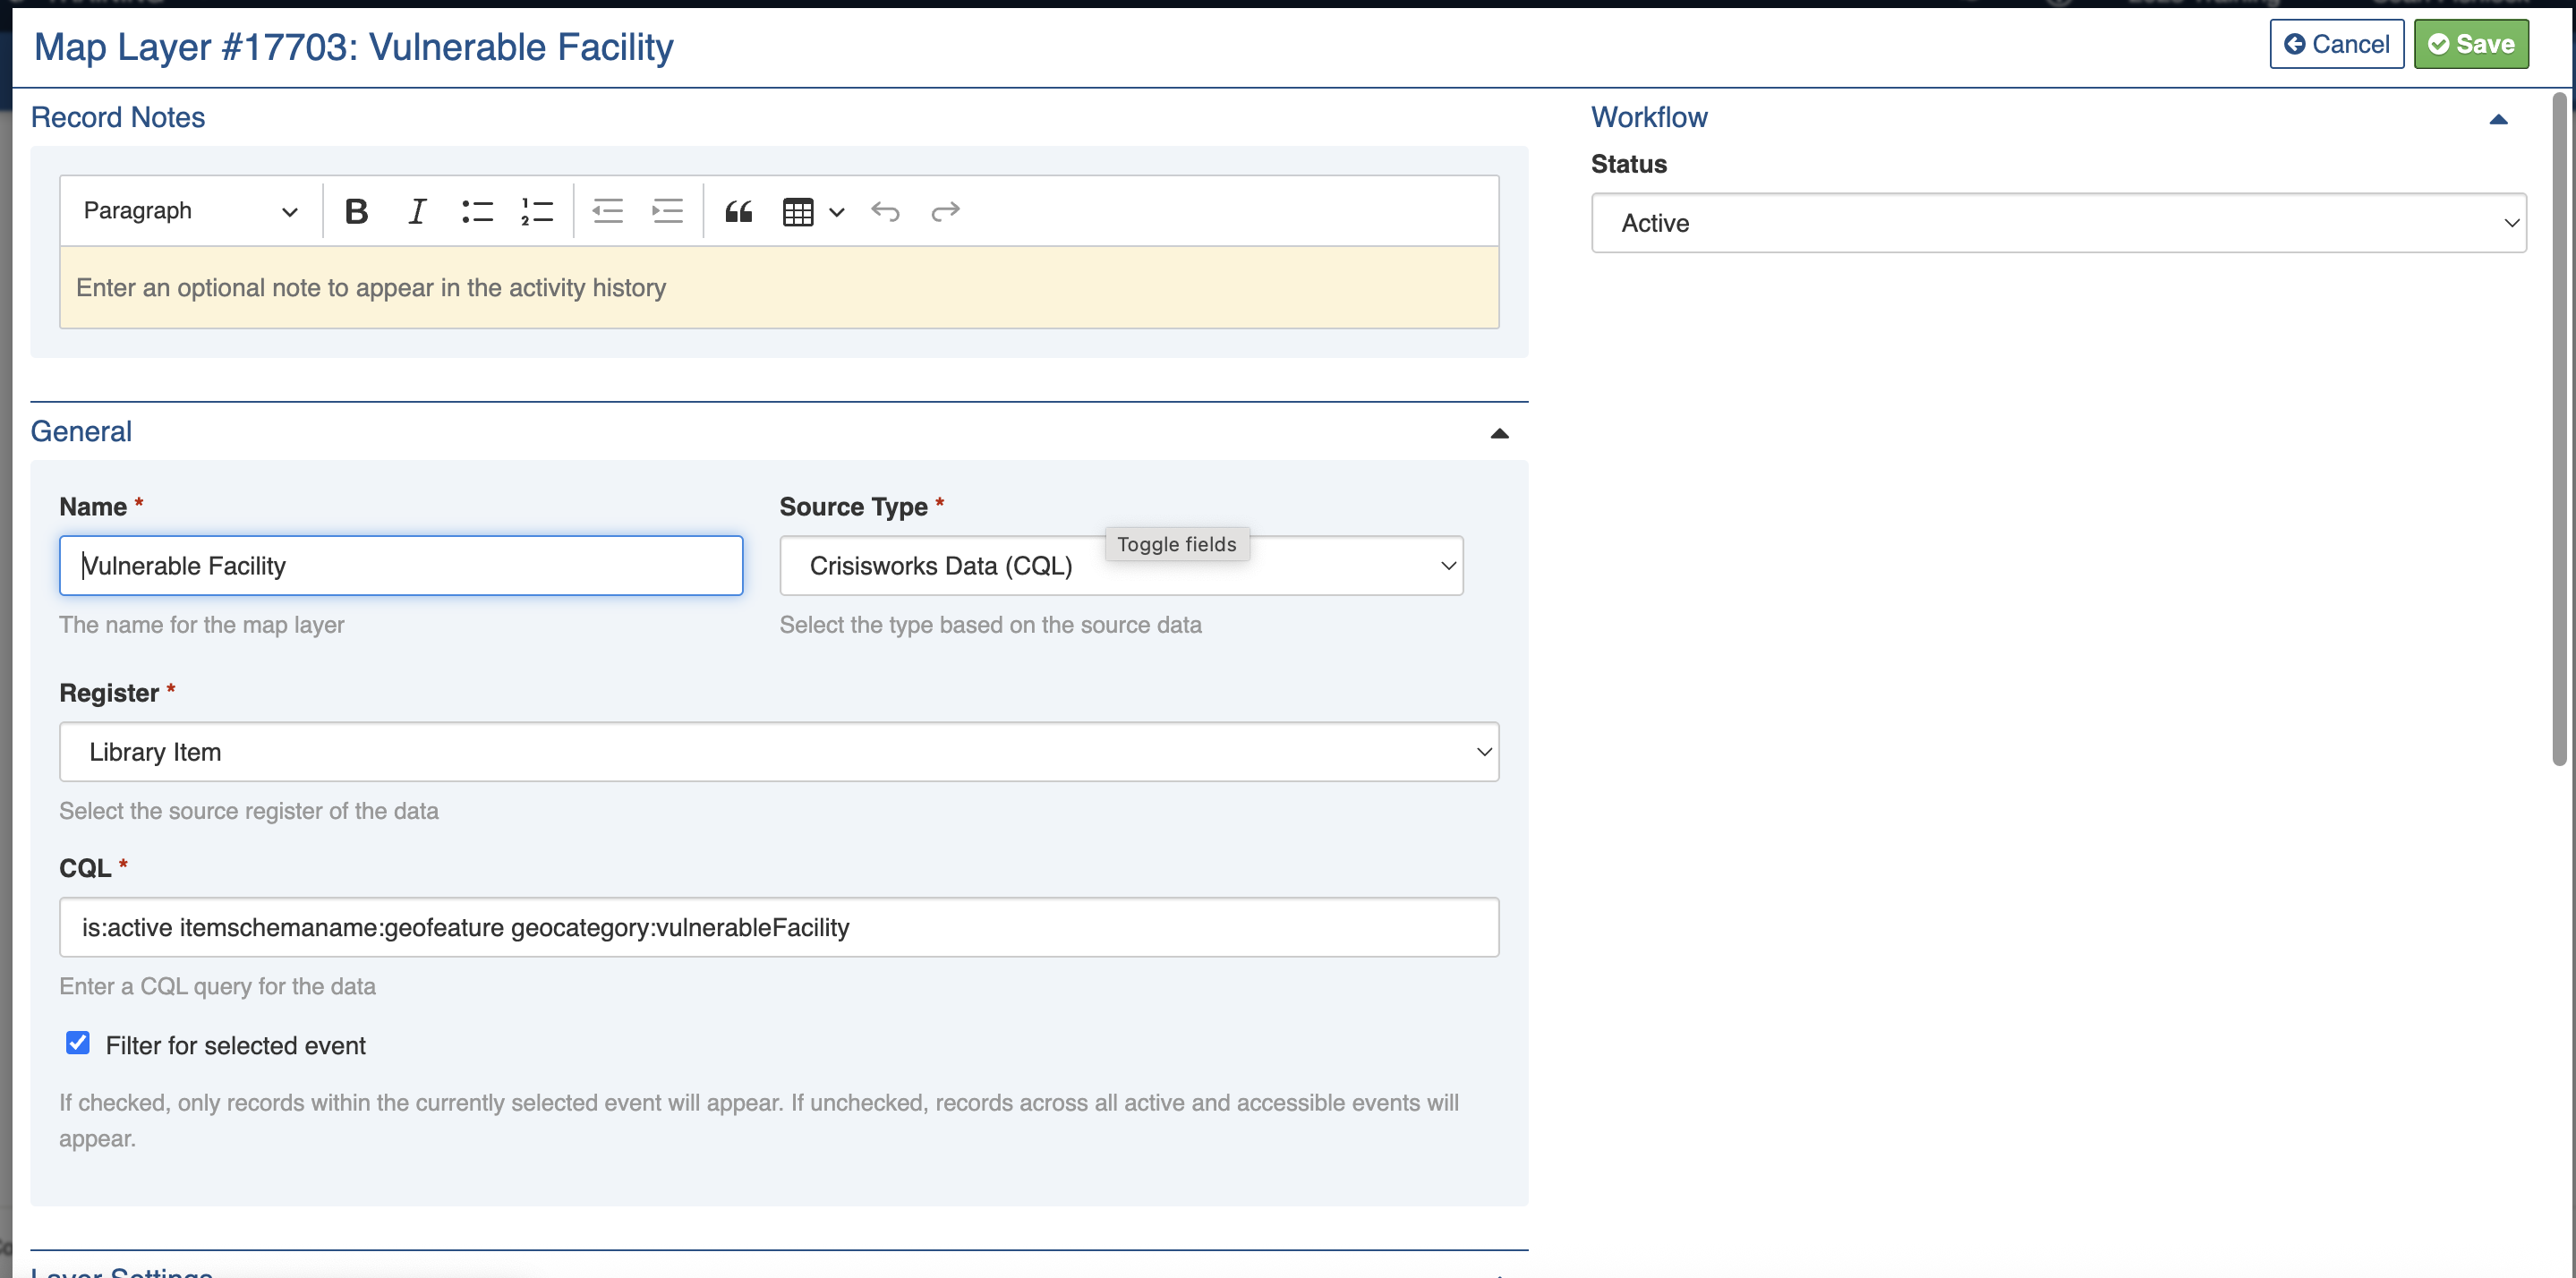Open the Status dropdown showing Active
2576x1278 pixels.
[2058, 223]
